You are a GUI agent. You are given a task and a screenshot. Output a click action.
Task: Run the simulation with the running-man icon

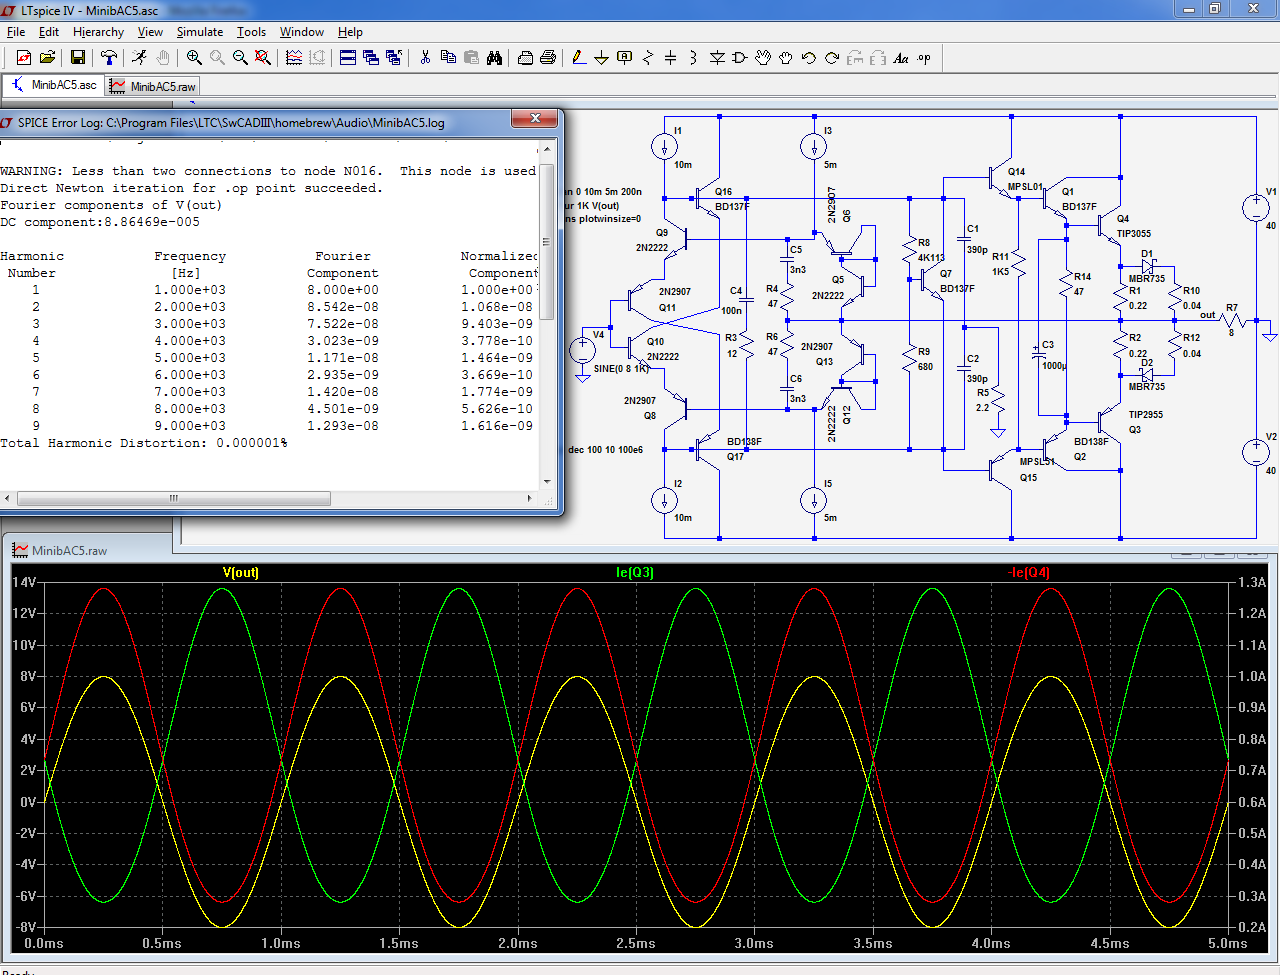coord(139,58)
